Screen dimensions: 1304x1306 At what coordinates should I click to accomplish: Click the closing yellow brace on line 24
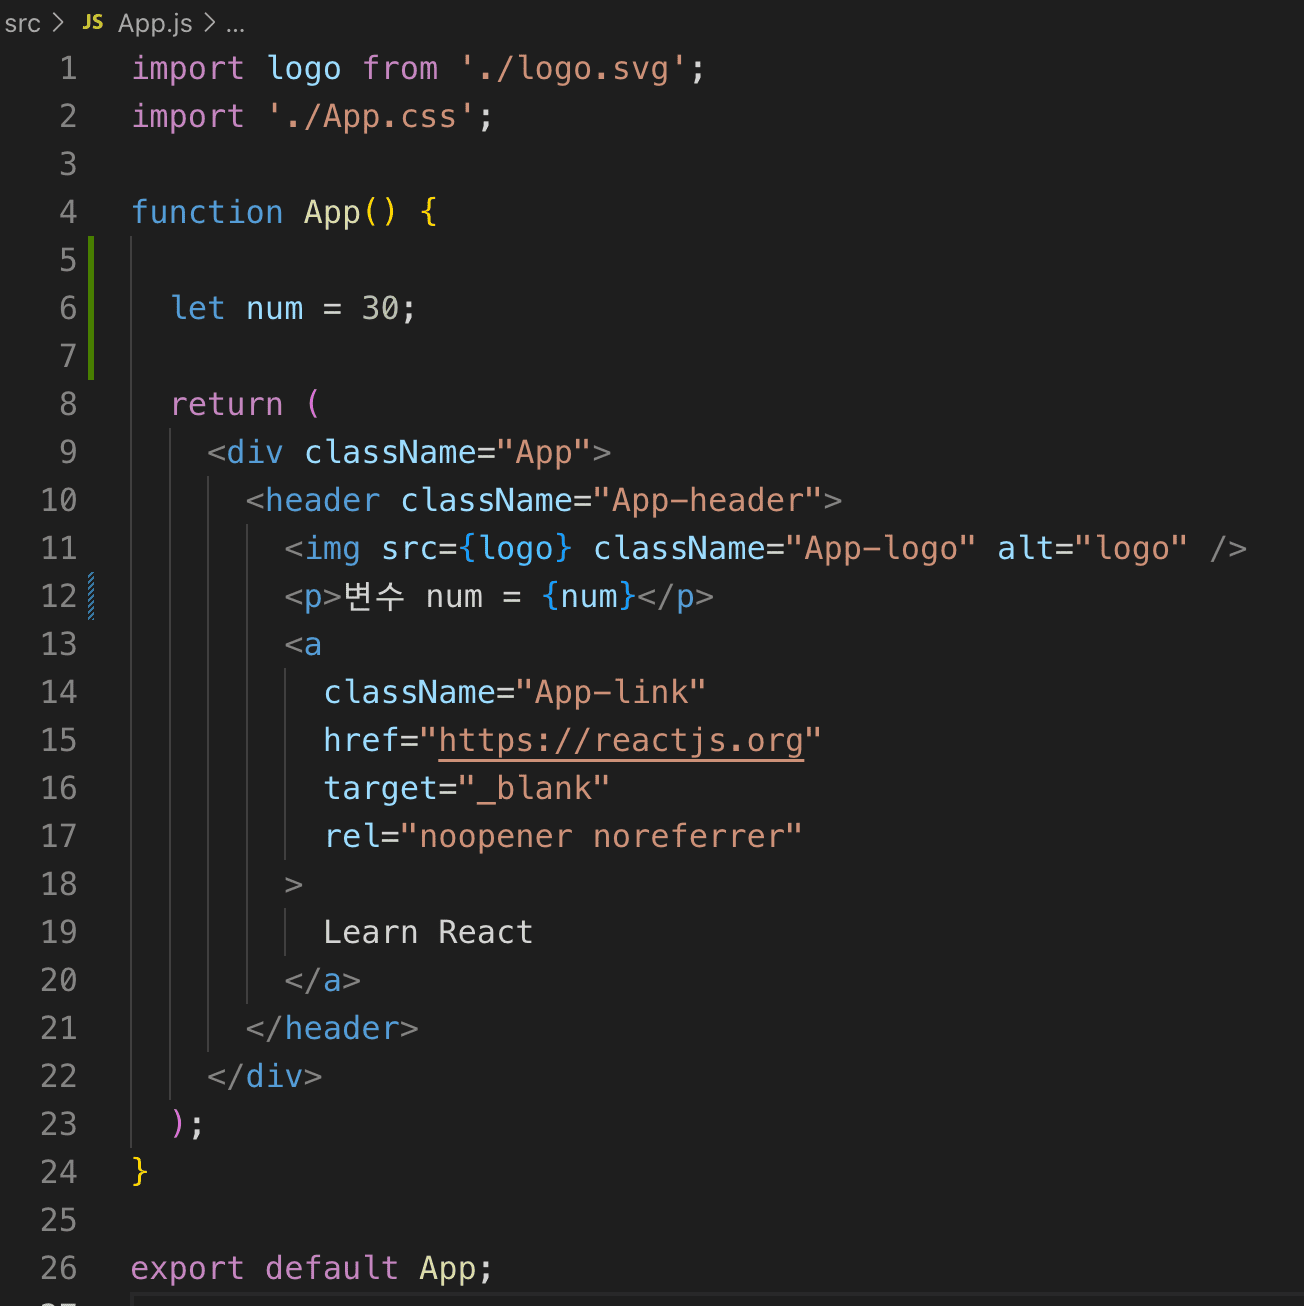(140, 1172)
